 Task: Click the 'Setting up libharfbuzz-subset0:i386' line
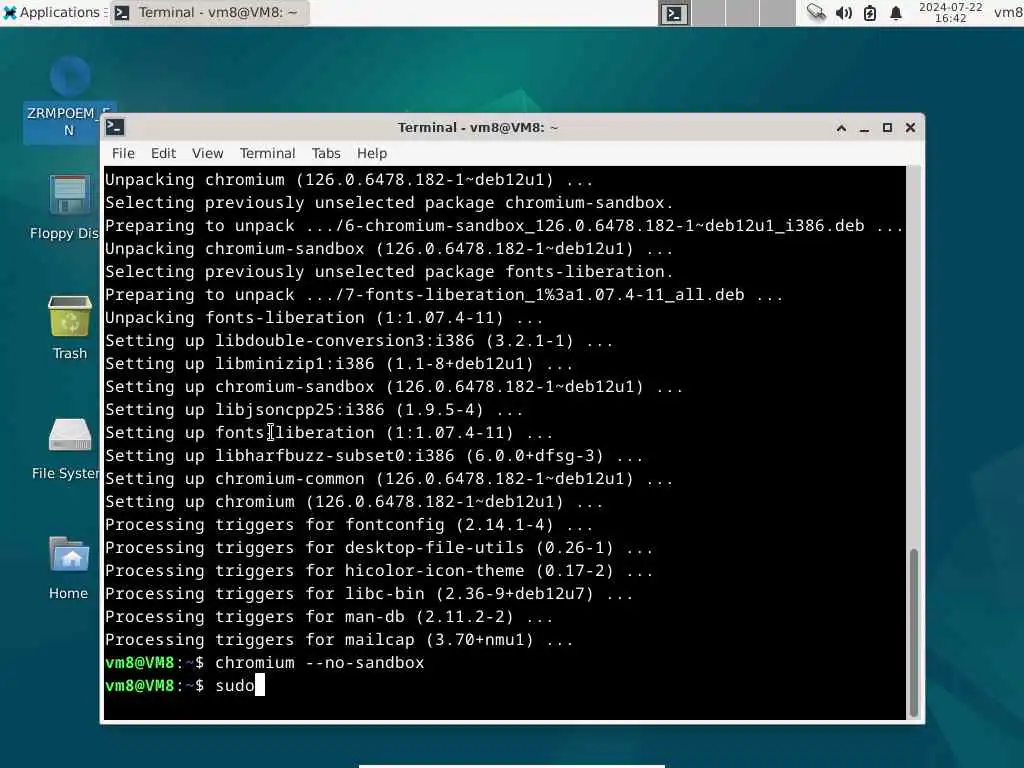click(x=374, y=456)
